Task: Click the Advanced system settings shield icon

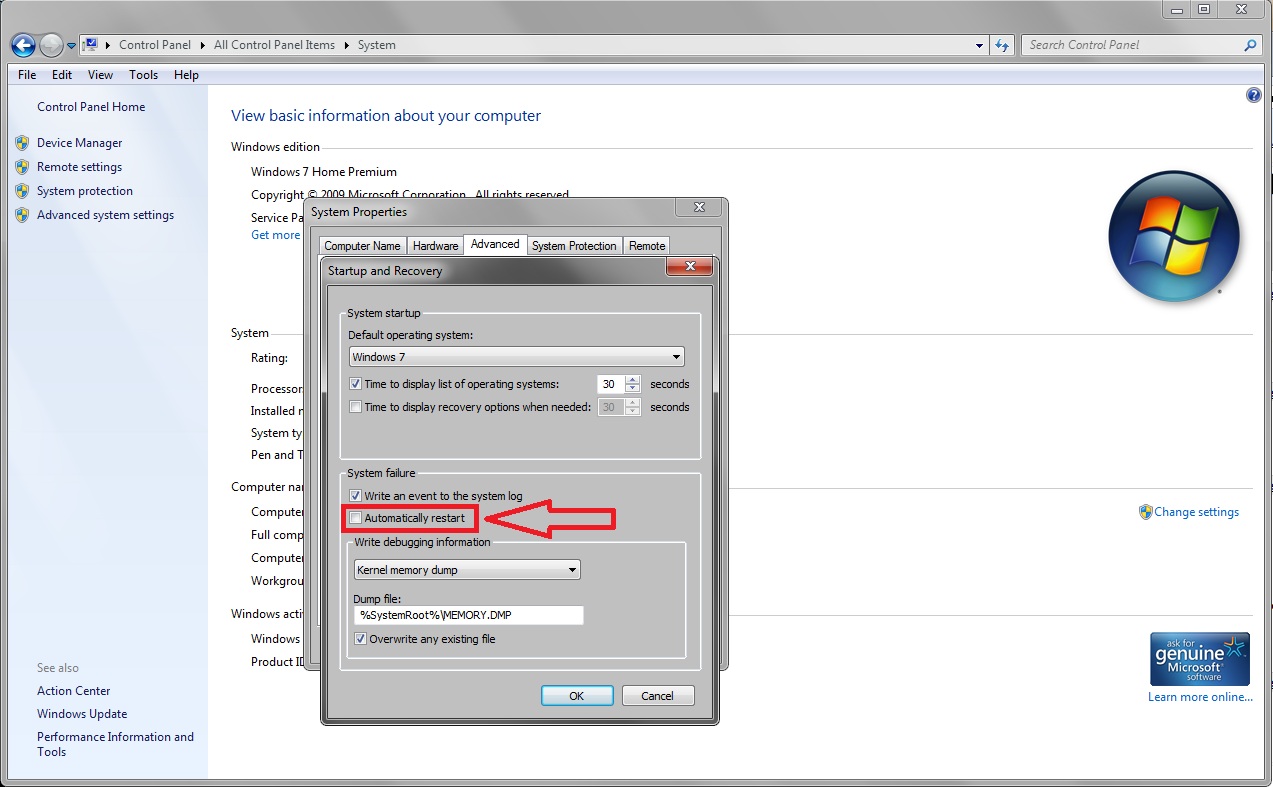Action: pos(22,215)
